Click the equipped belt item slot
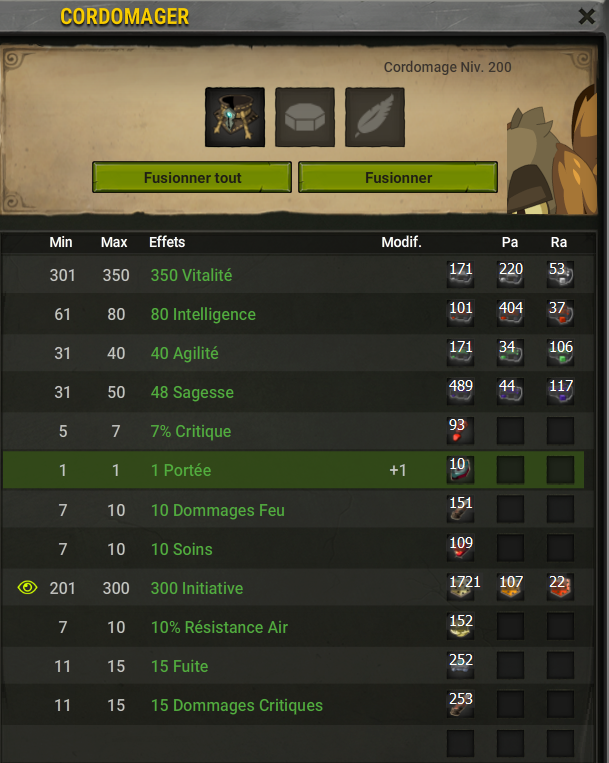 tap(235, 117)
